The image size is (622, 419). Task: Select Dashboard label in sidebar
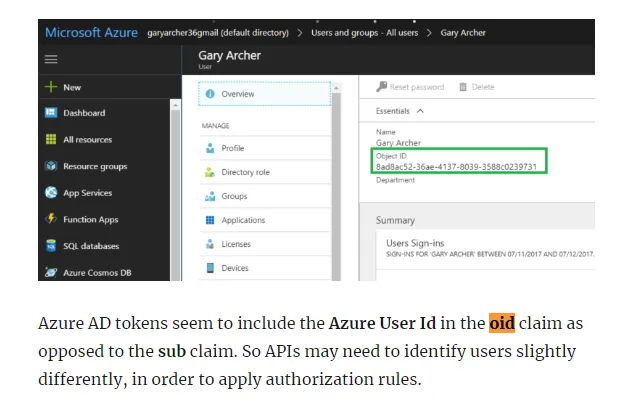[x=84, y=113]
